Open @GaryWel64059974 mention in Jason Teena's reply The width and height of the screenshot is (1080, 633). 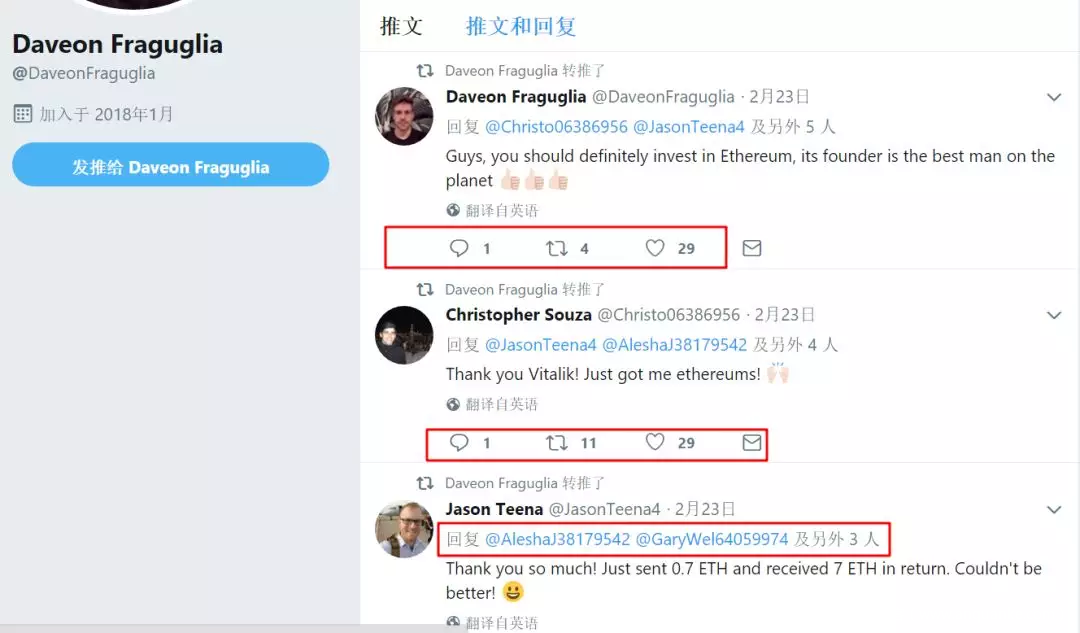712,539
